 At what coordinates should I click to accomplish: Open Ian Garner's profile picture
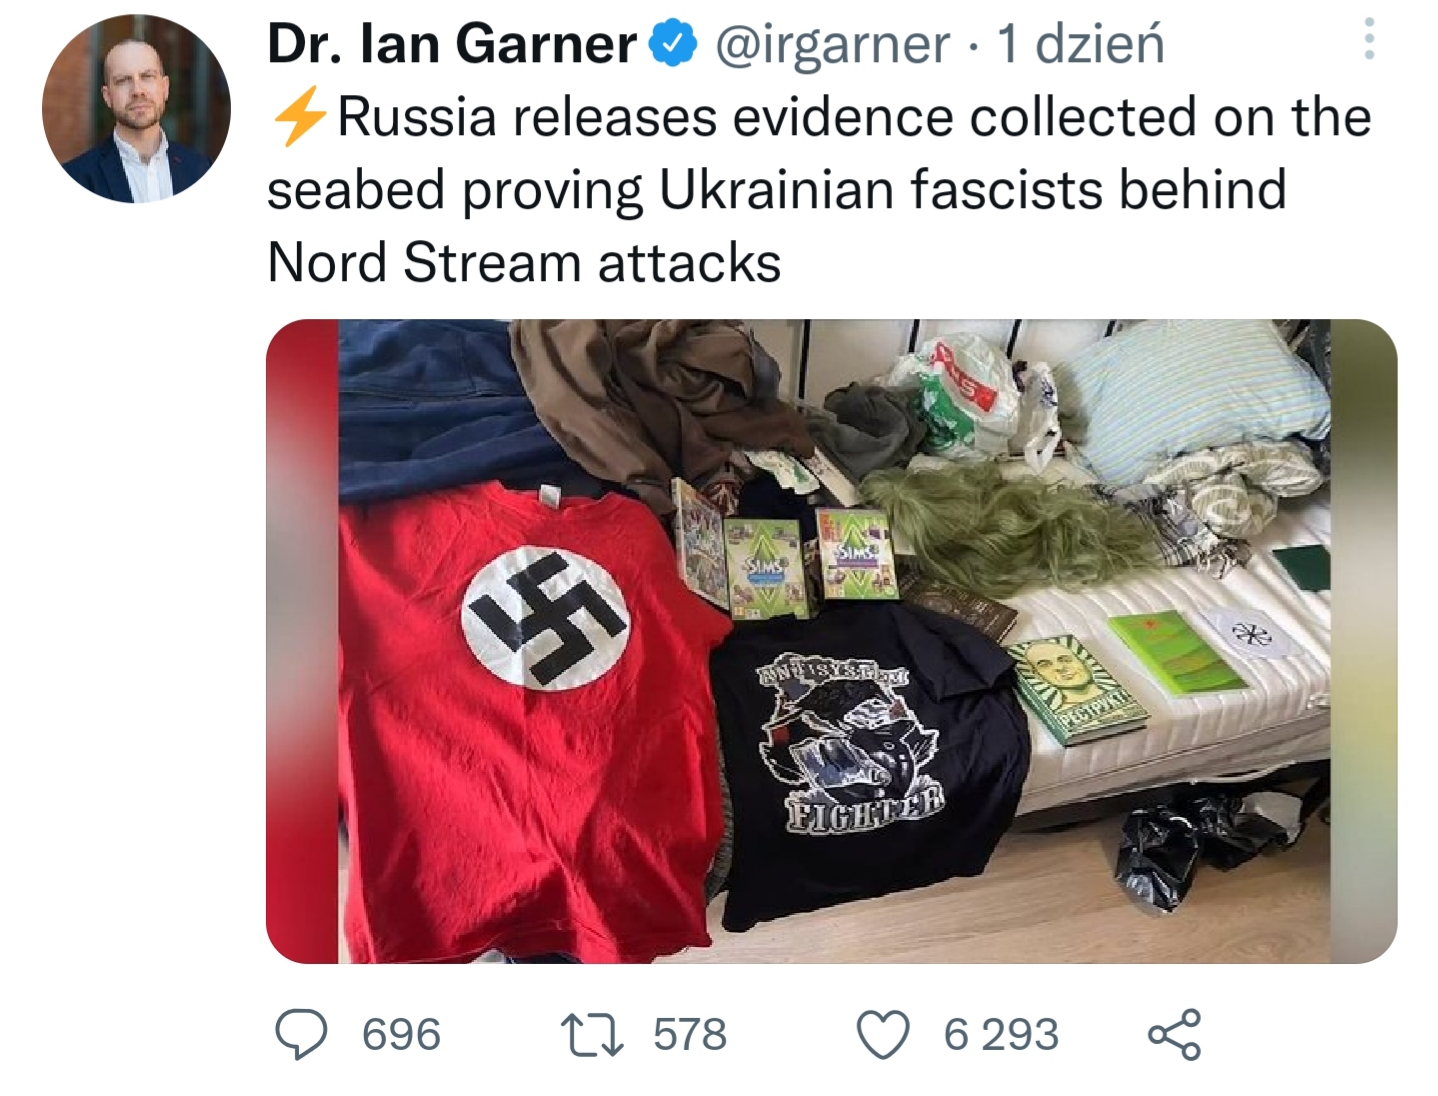pos(136,109)
